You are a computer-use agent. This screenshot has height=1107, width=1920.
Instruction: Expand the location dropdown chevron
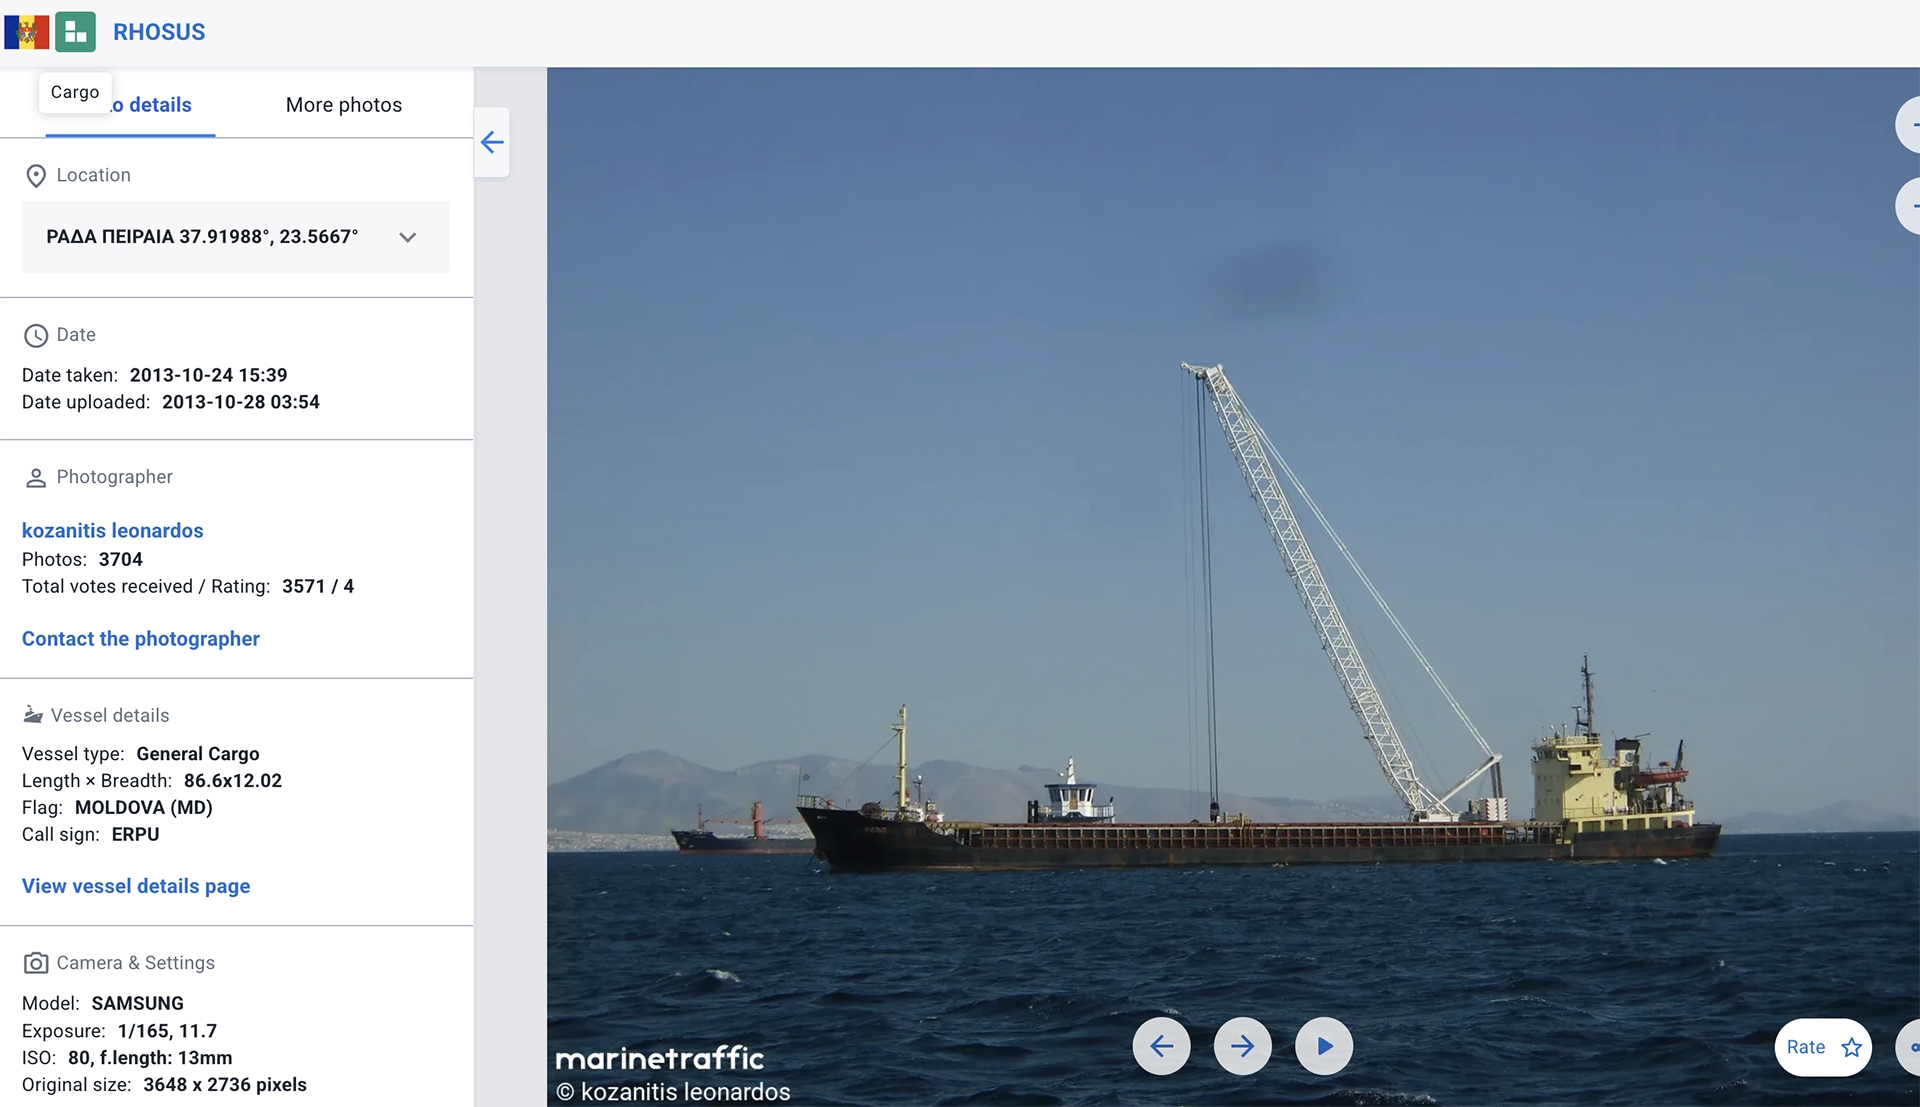pos(407,237)
